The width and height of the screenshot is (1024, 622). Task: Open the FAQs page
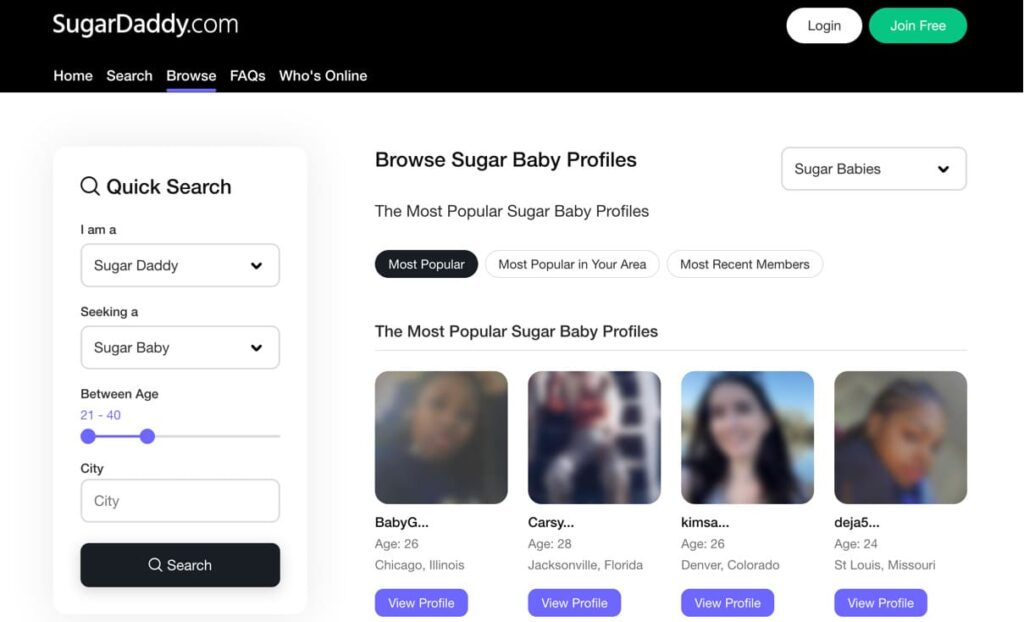tap(247, 76)
